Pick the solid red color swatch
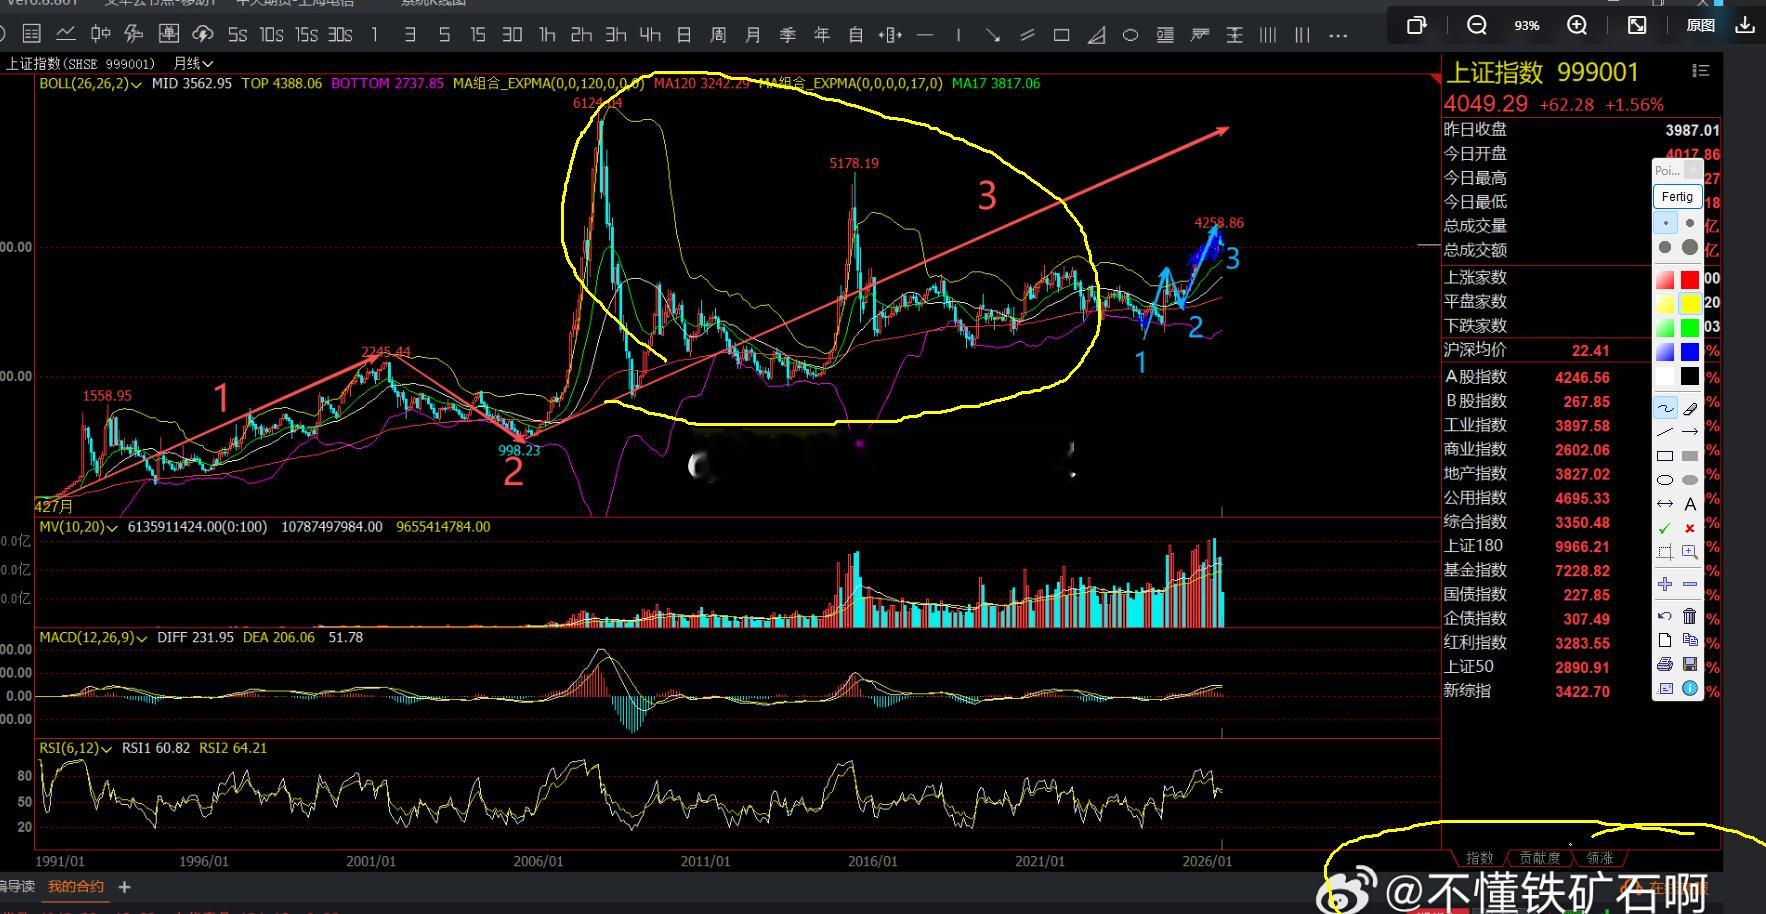This screenshot has height=914, width=1766. click(1690, 280)
